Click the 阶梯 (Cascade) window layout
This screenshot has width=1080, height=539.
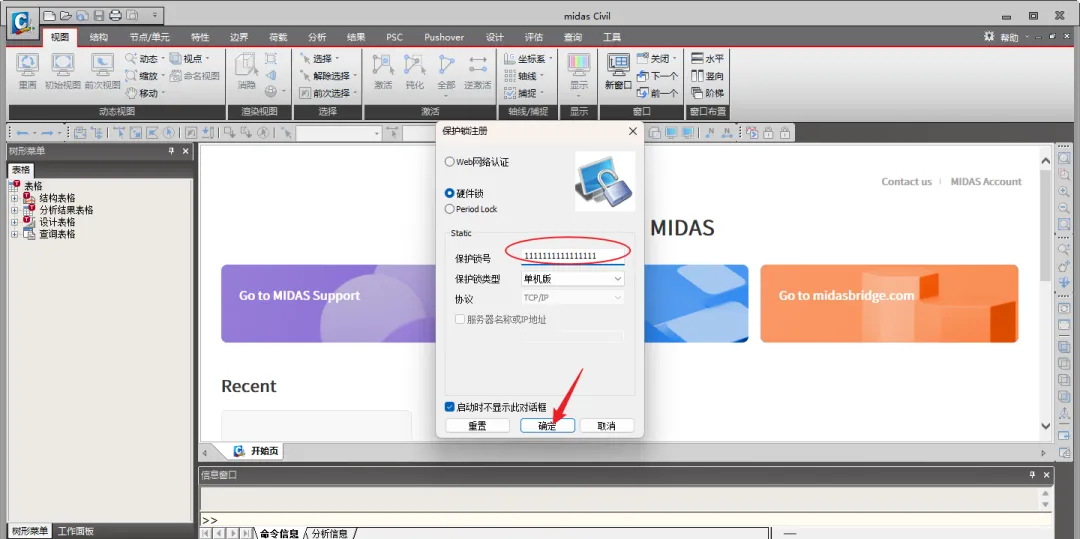click(707, 93)
